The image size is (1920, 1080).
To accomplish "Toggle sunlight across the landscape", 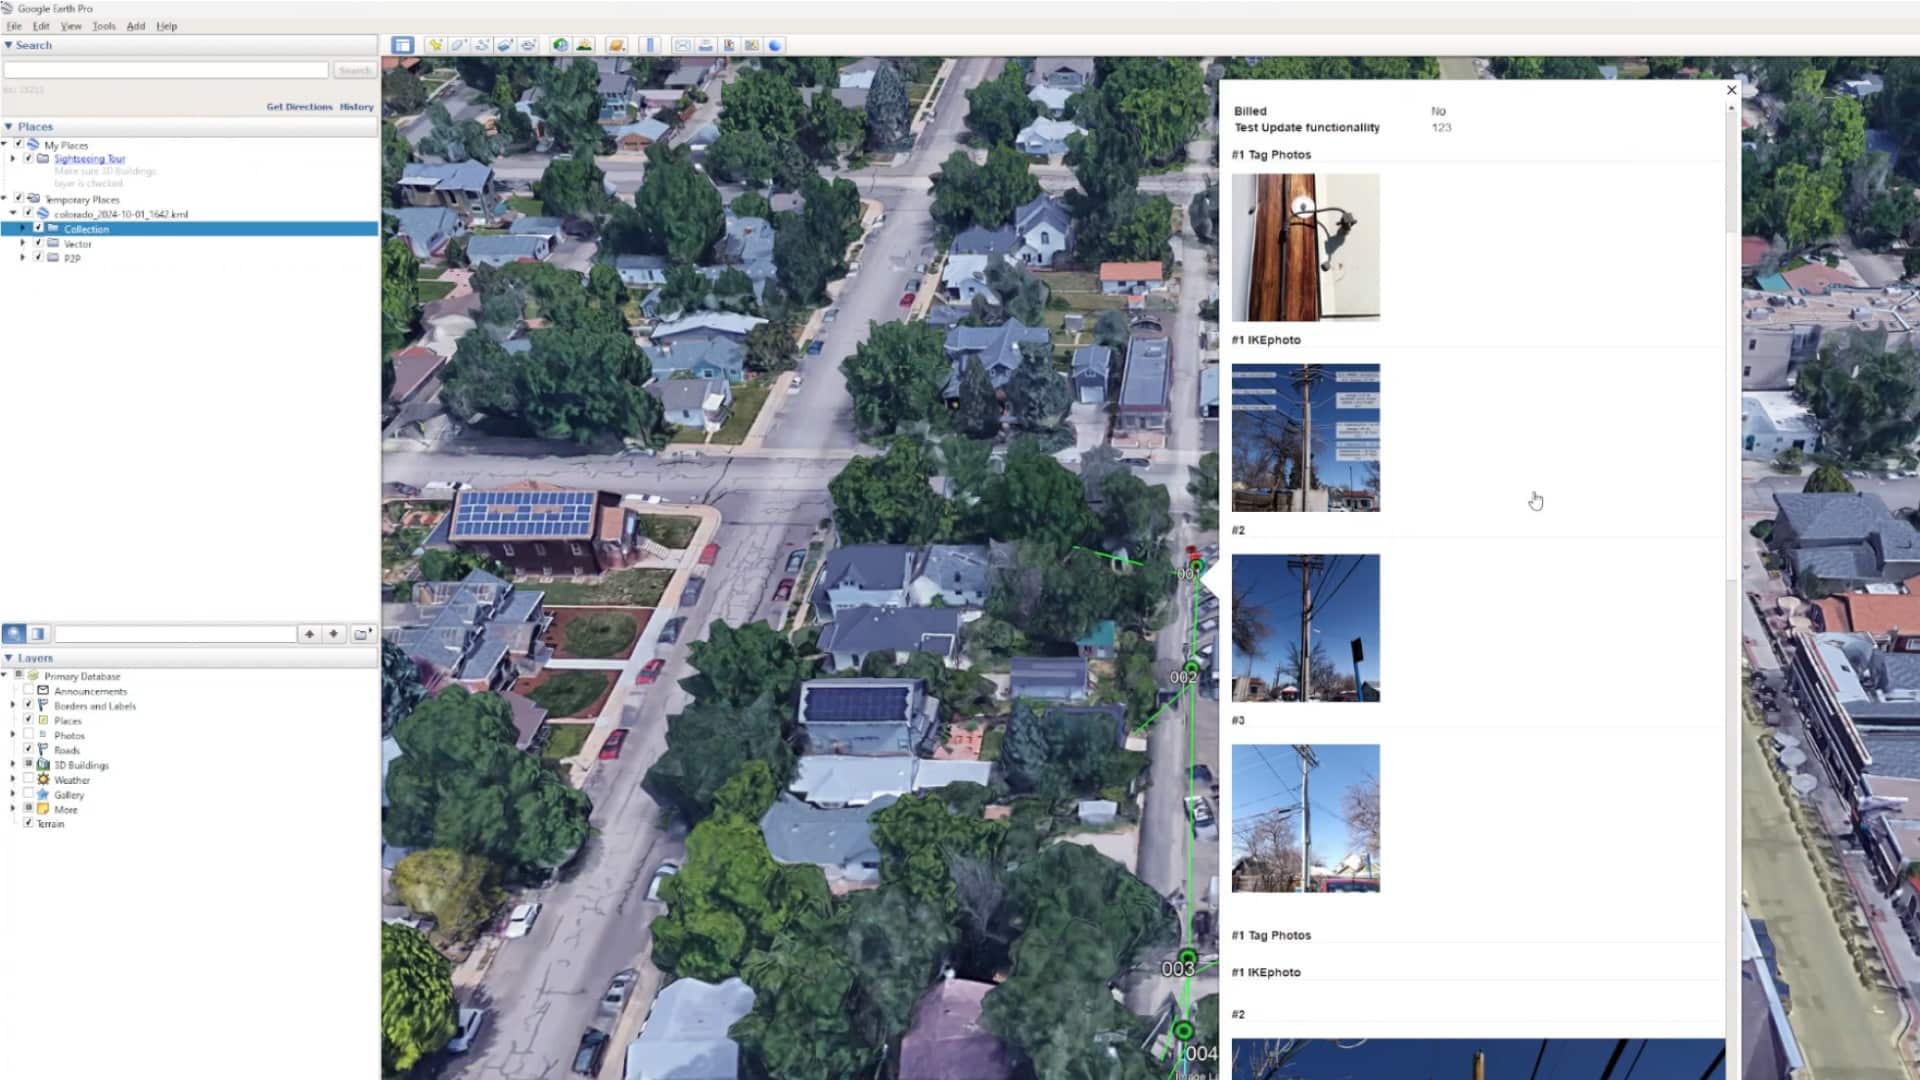I will [x=584, y=45].
